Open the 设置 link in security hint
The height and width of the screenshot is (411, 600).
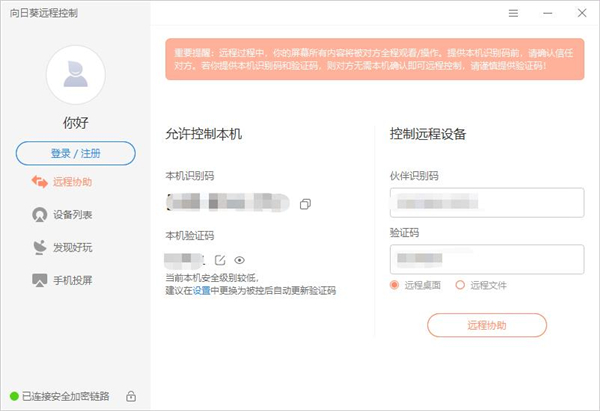pos(201,291)
